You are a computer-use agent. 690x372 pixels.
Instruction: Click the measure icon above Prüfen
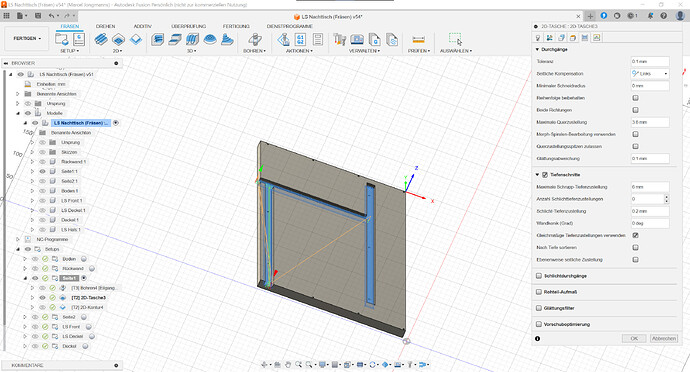418,40
